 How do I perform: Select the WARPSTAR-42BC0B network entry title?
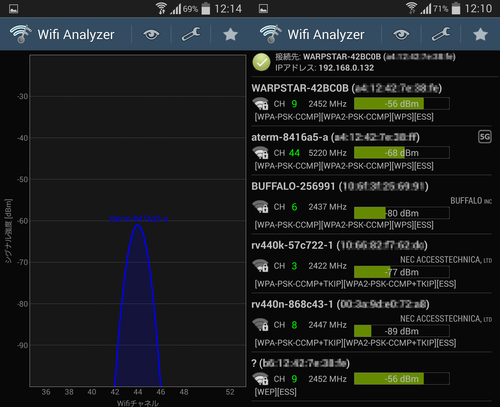pos(347,88)
